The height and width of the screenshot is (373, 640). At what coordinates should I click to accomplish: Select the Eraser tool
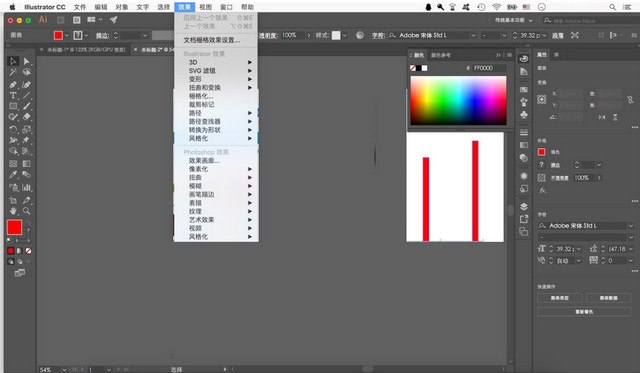(x=27, y=117)
